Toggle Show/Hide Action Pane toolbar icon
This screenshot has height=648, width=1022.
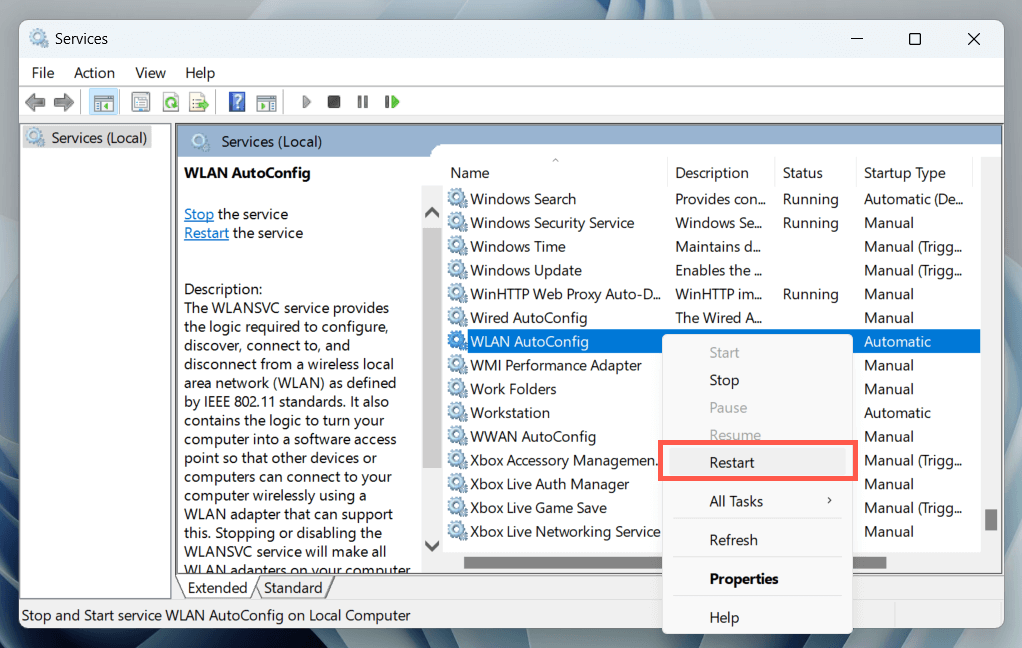267,102
